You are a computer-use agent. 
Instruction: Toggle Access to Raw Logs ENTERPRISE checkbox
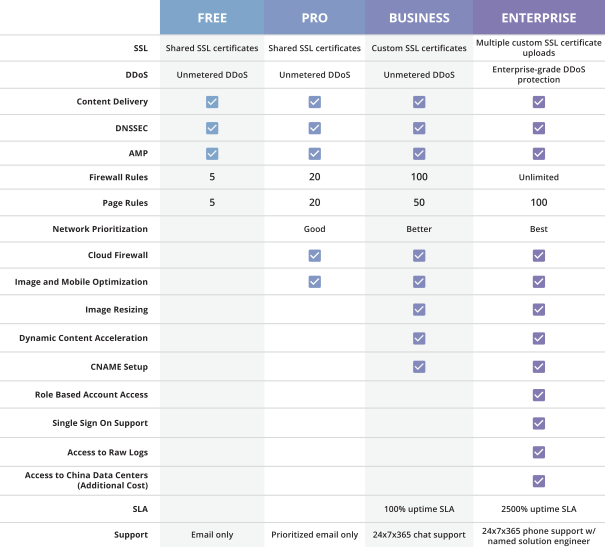click(x=538, y=451)
